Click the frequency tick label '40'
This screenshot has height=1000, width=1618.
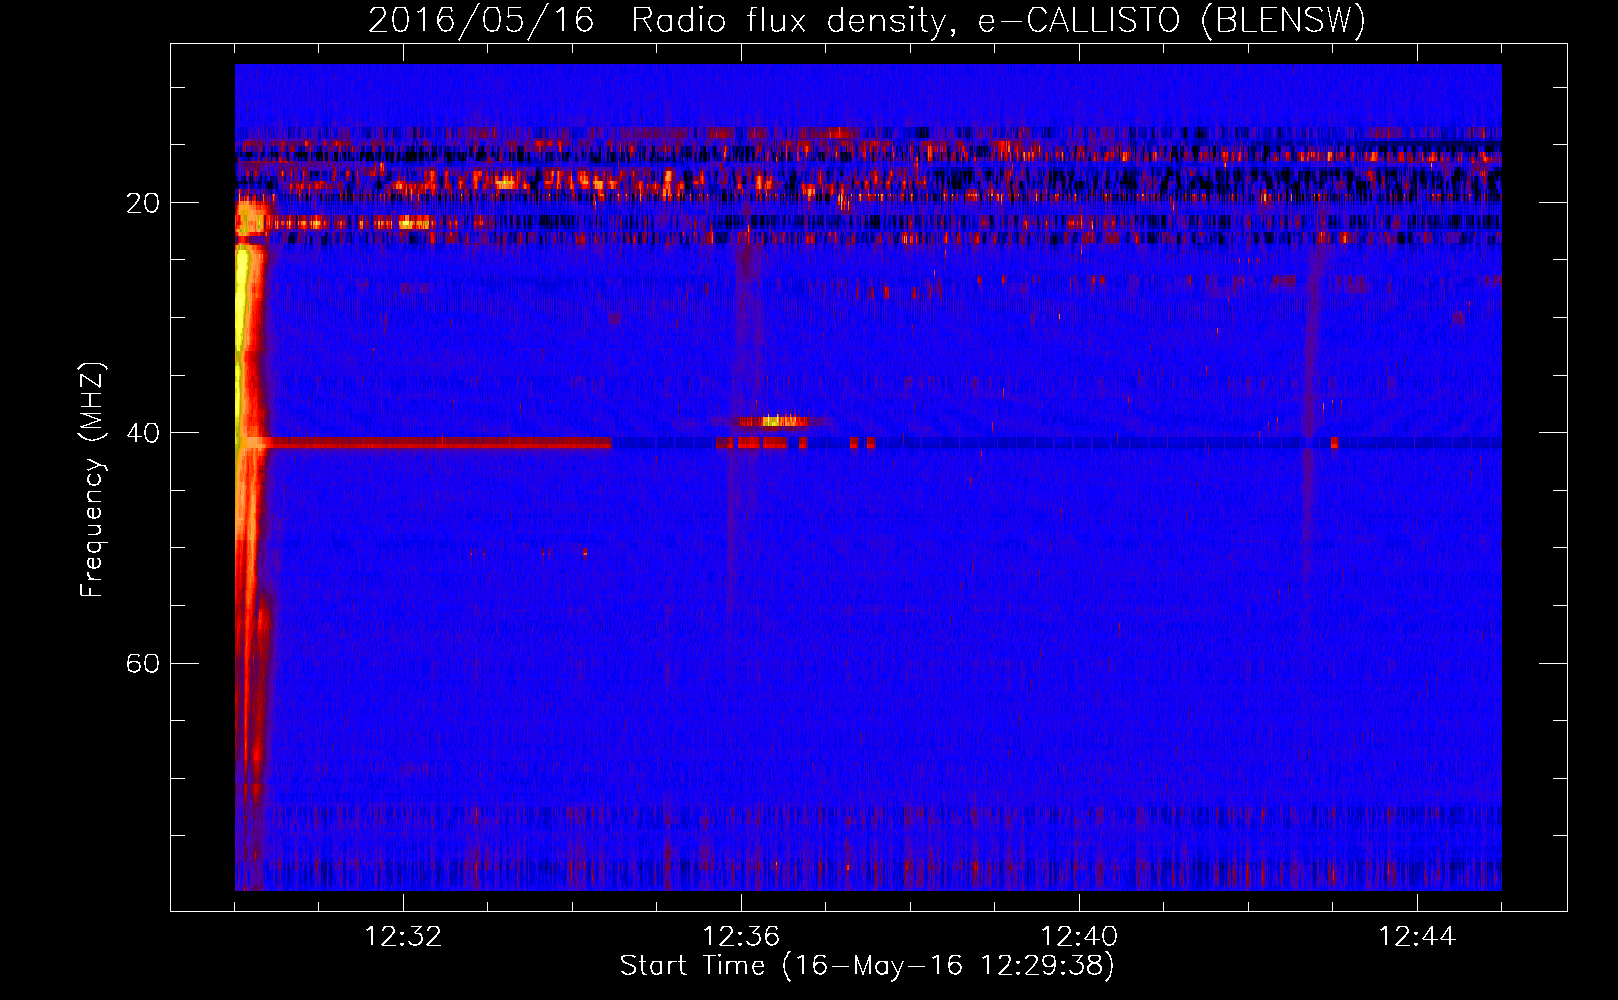(142, 433)
